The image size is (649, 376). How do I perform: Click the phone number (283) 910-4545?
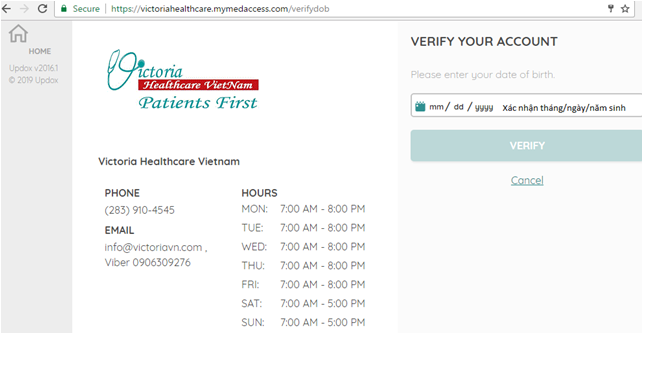point(139,210)
